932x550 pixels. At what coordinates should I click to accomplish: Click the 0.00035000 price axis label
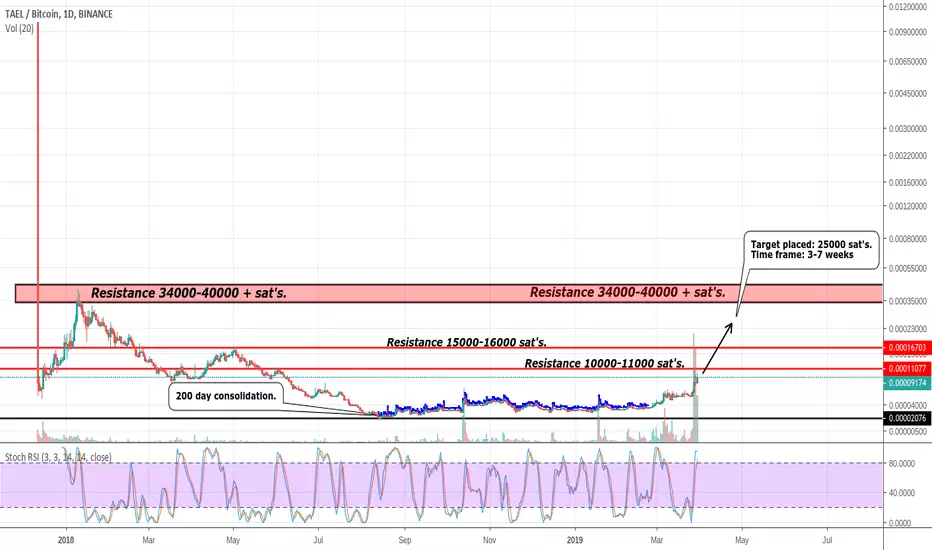[908, 301]
